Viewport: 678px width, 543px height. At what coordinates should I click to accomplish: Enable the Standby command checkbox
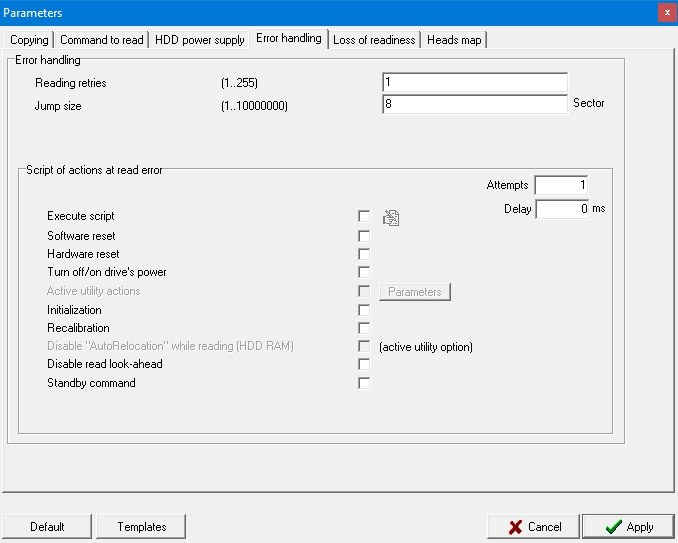pos(364,383)
